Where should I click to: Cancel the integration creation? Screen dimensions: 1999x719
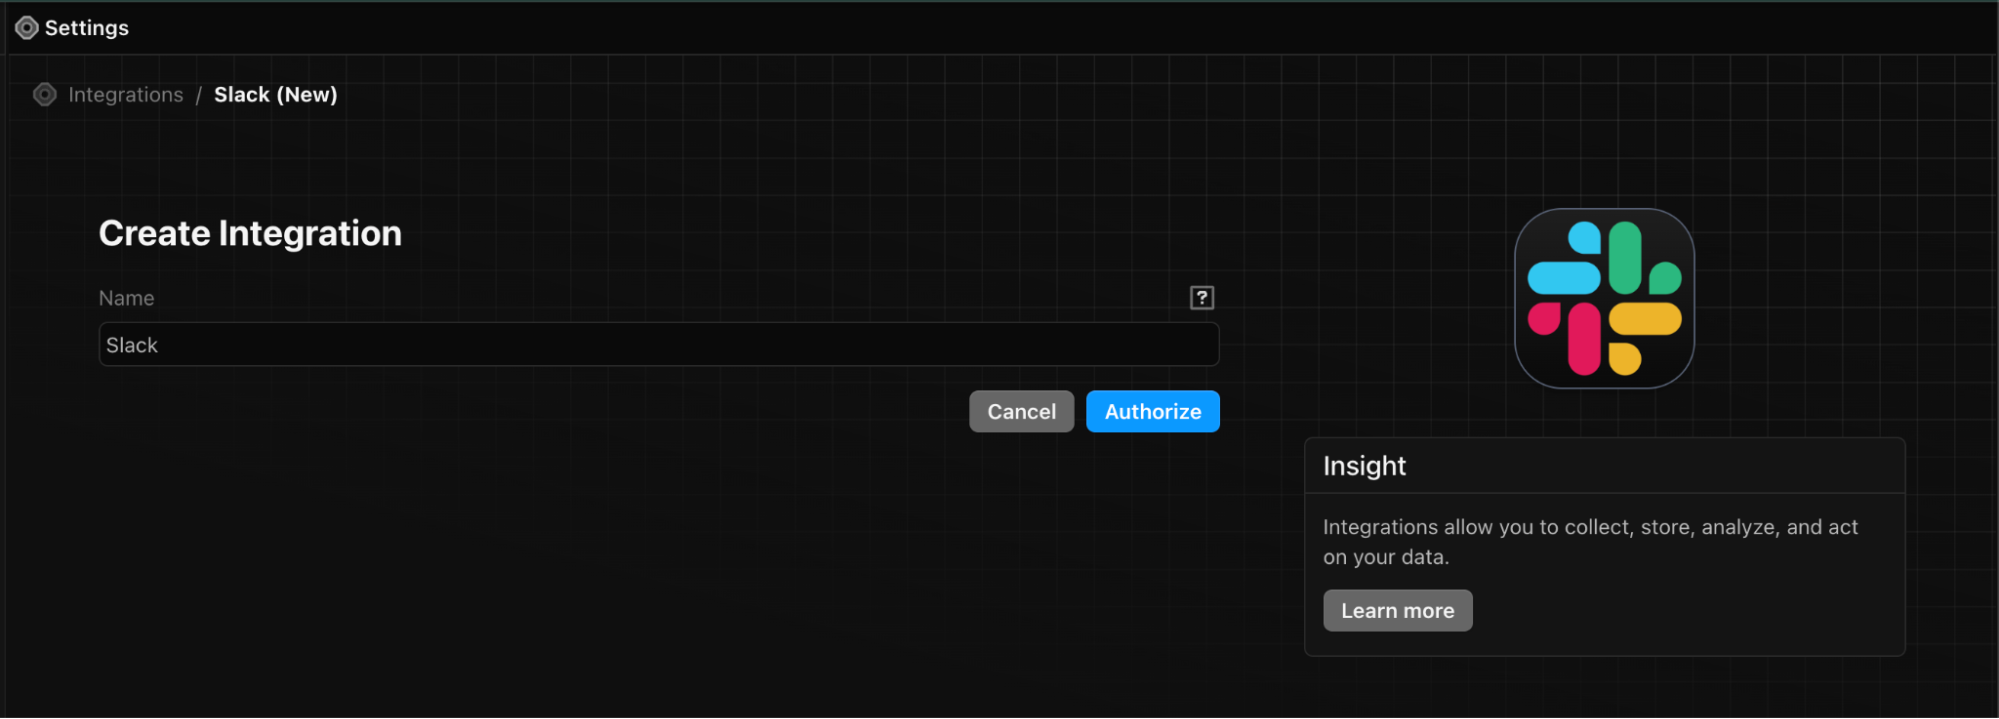[1021, 412]
